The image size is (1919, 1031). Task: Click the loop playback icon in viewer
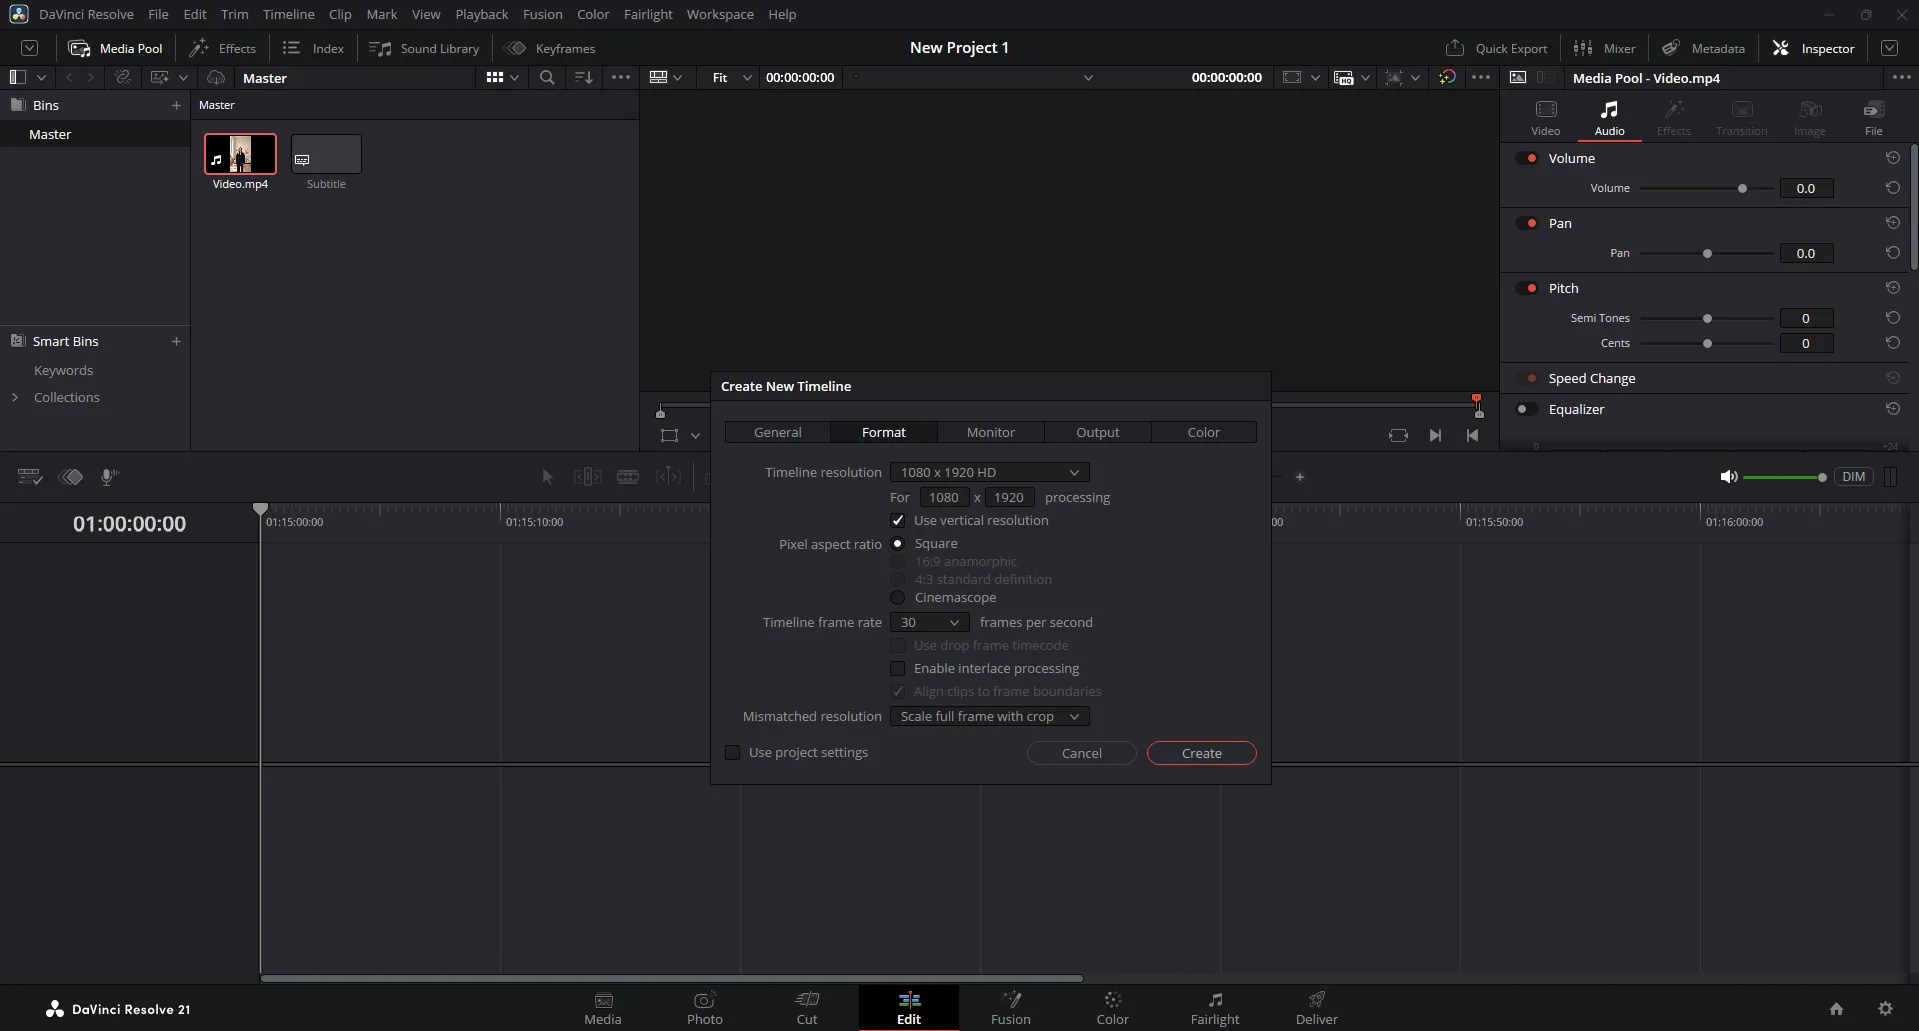click(1398, 435)
